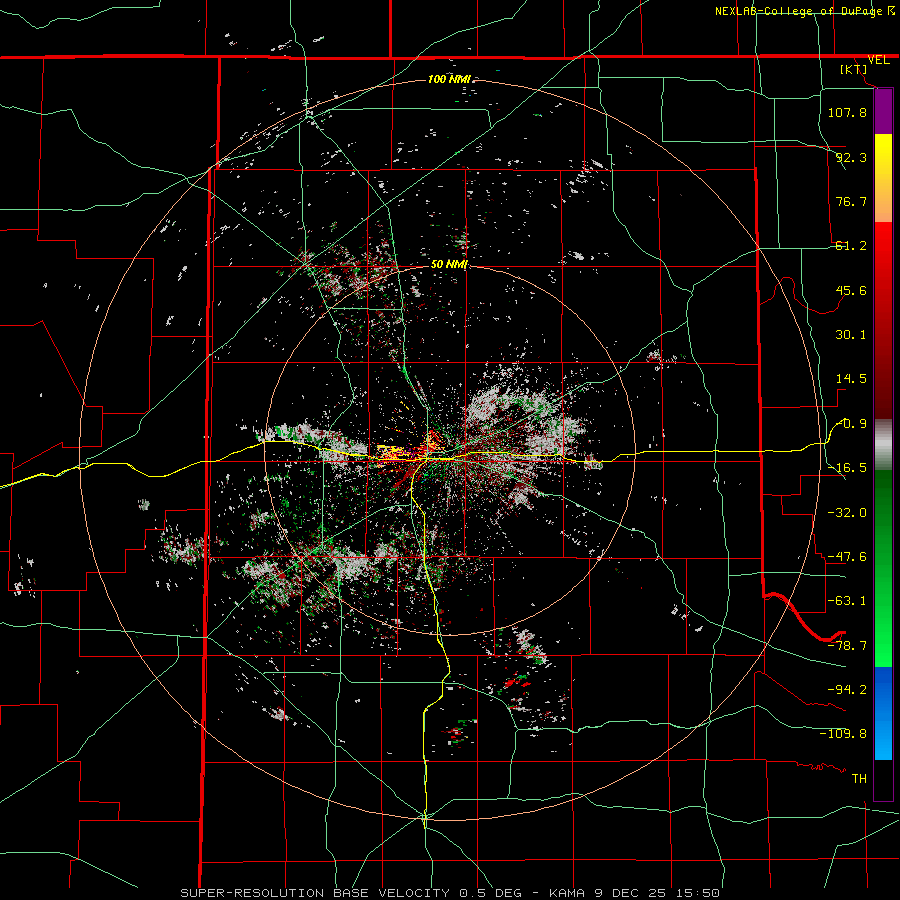Select the 61.2 scale value

(x=851, y=246)
